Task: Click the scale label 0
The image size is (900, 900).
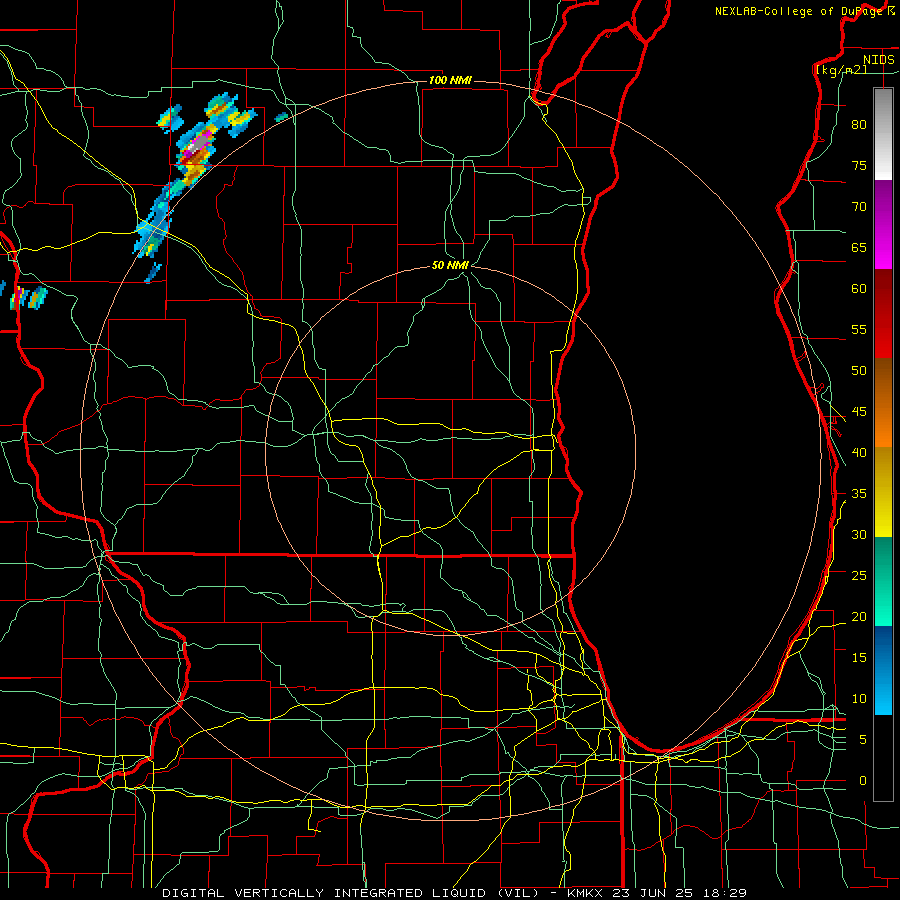Action: (x=863, y=781)
